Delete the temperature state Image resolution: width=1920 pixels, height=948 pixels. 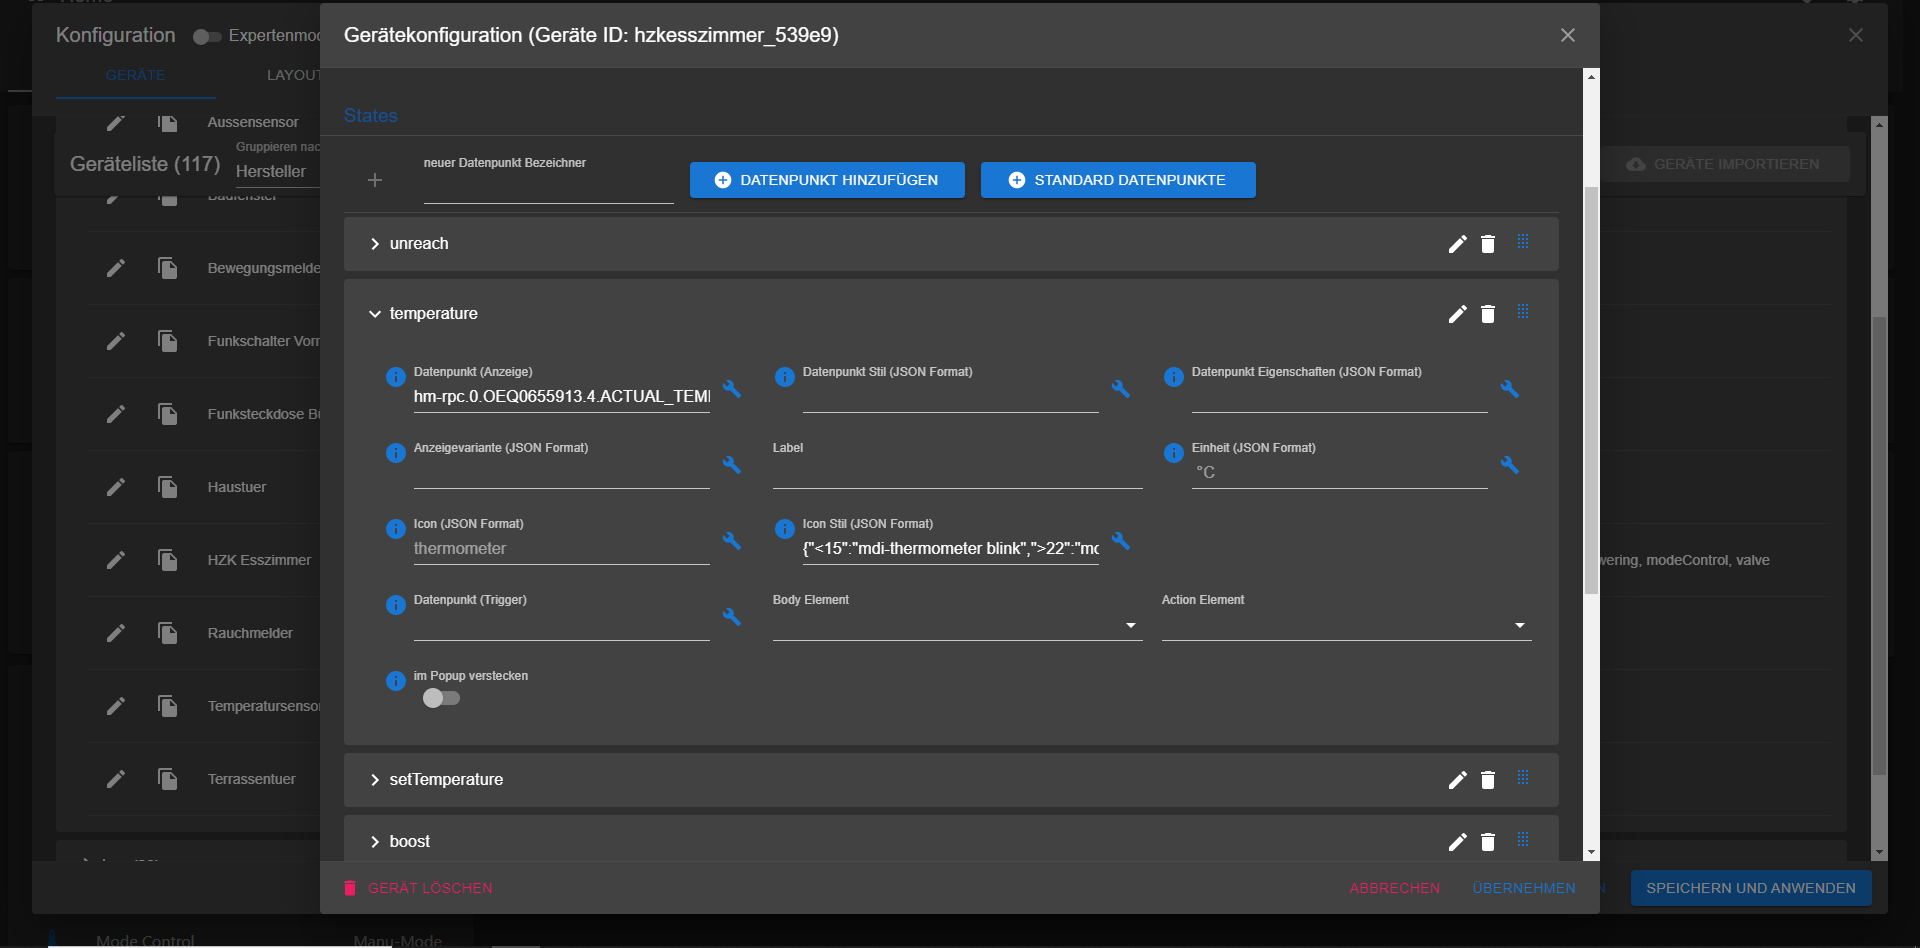pyautogui.click(x=1488, y=314)
